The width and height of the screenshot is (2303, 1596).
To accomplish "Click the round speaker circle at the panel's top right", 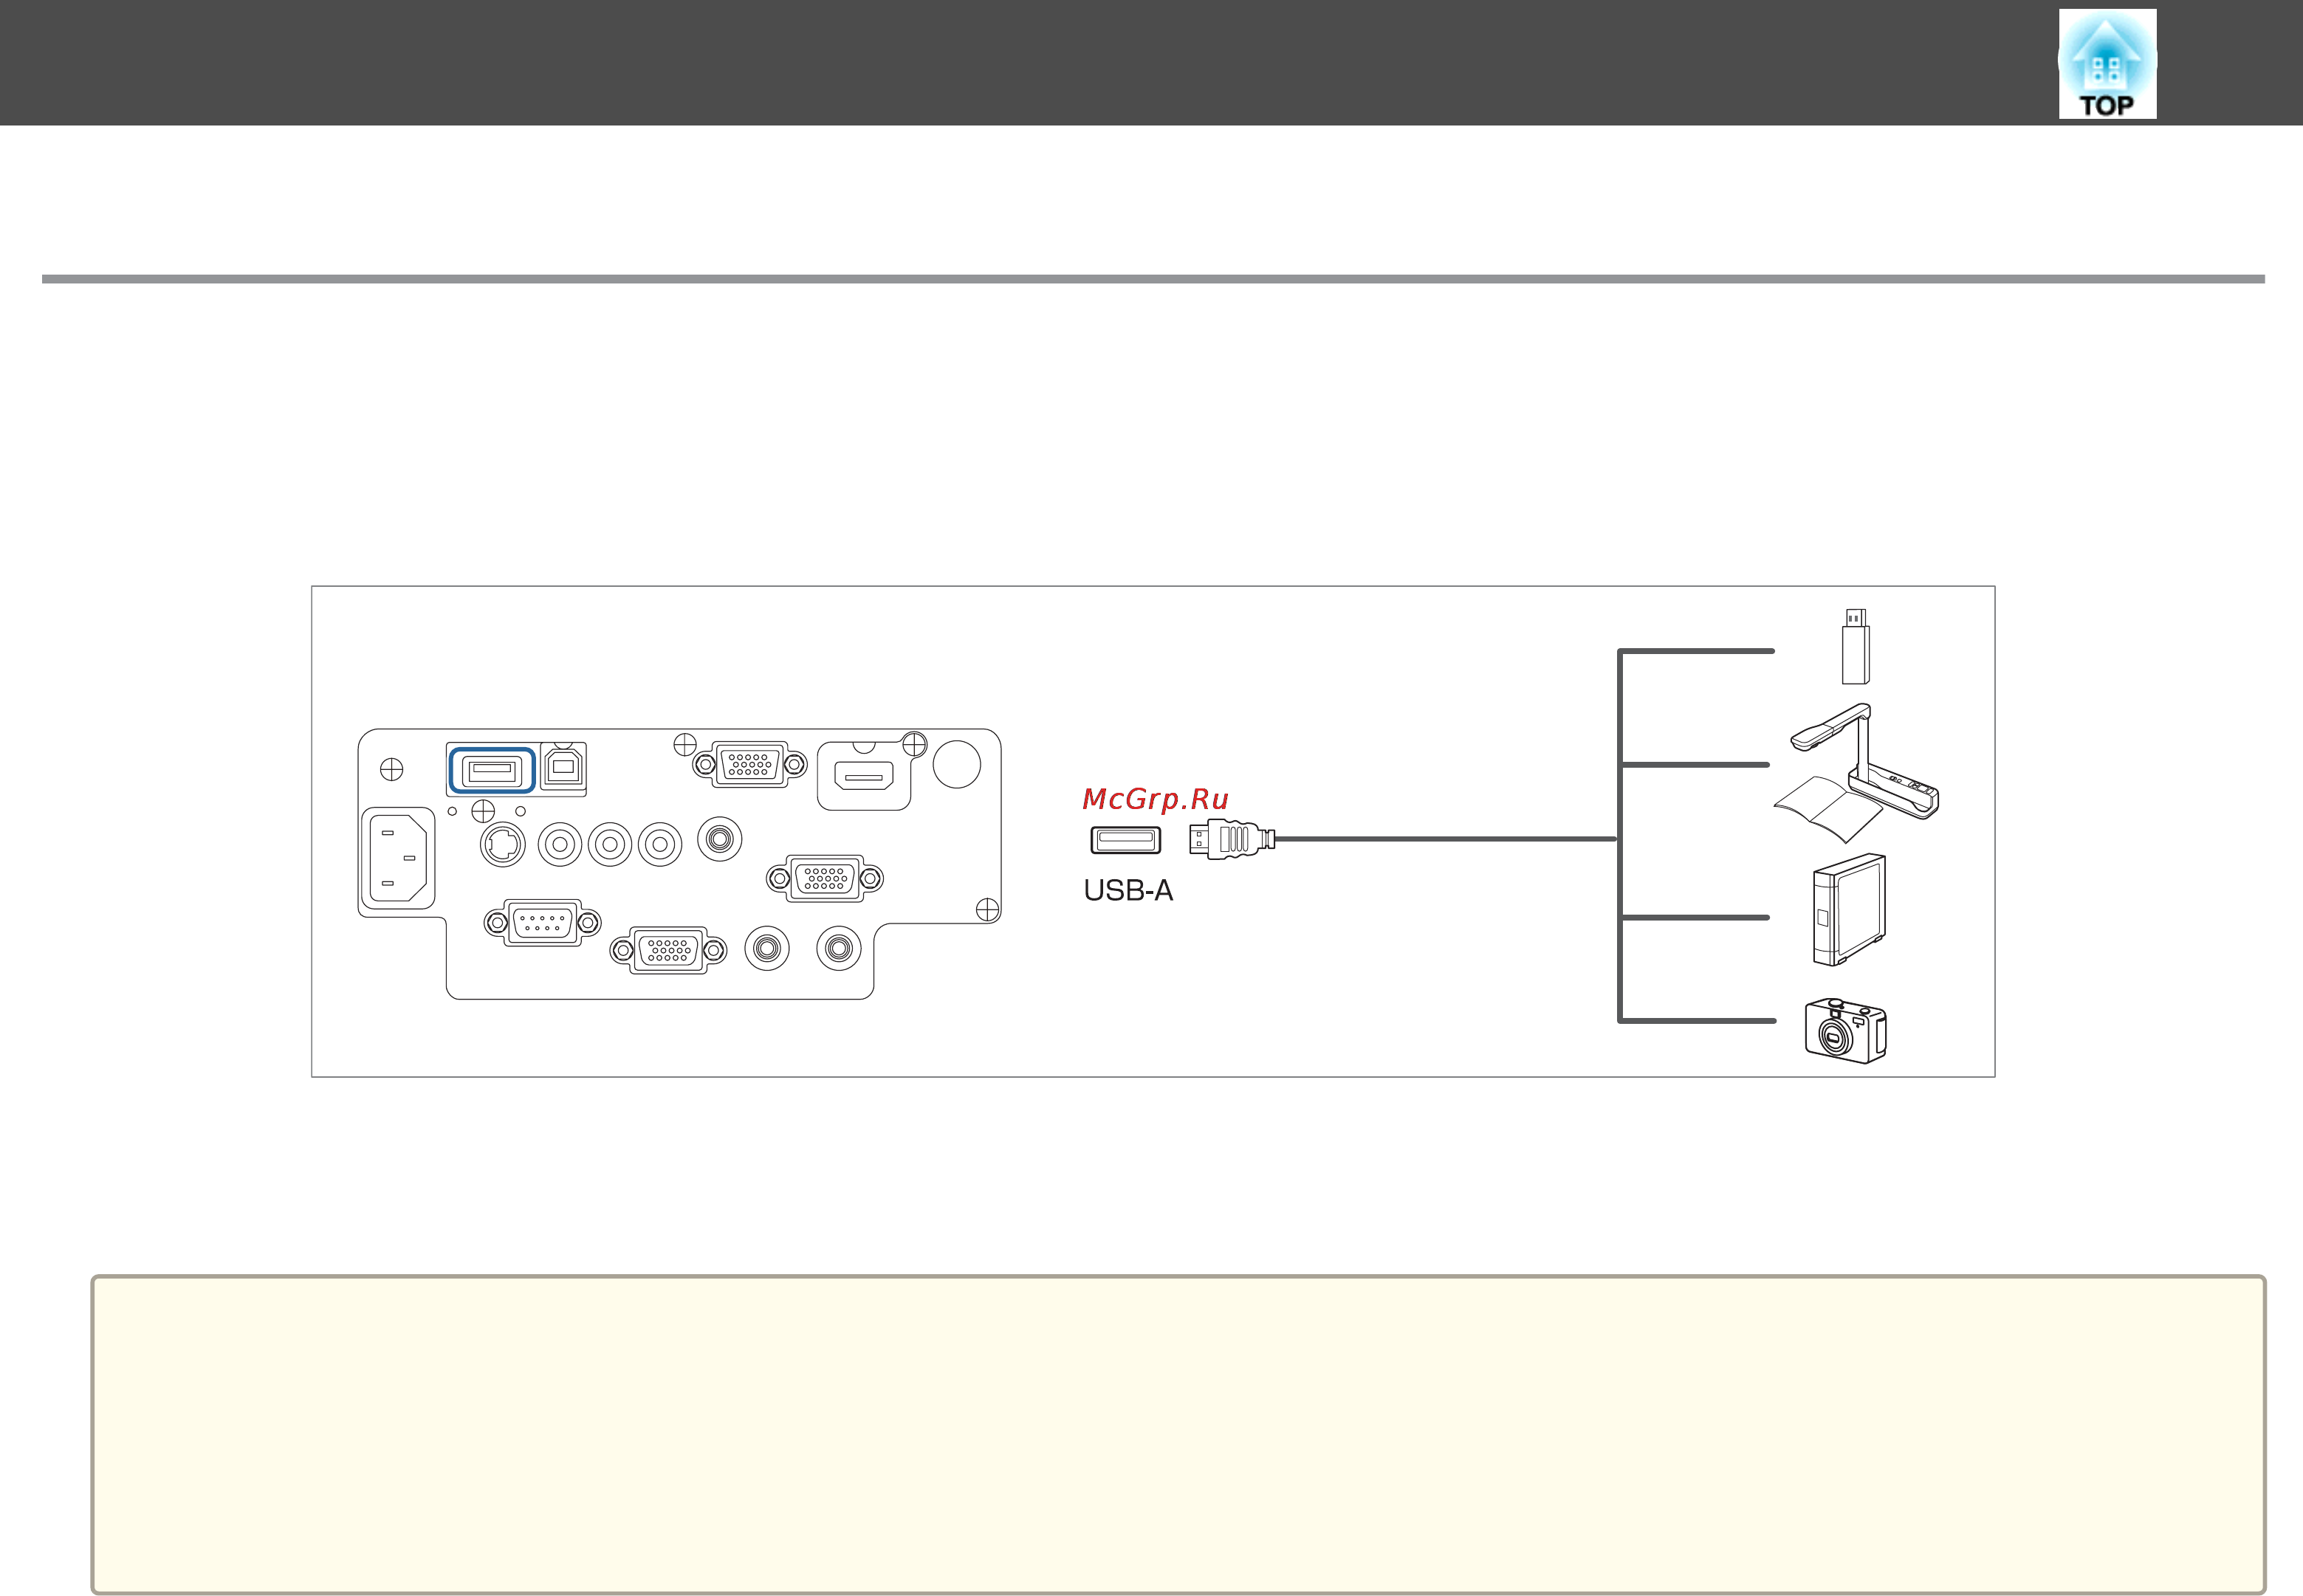I will pyautogui.click(x=956, y=764).
